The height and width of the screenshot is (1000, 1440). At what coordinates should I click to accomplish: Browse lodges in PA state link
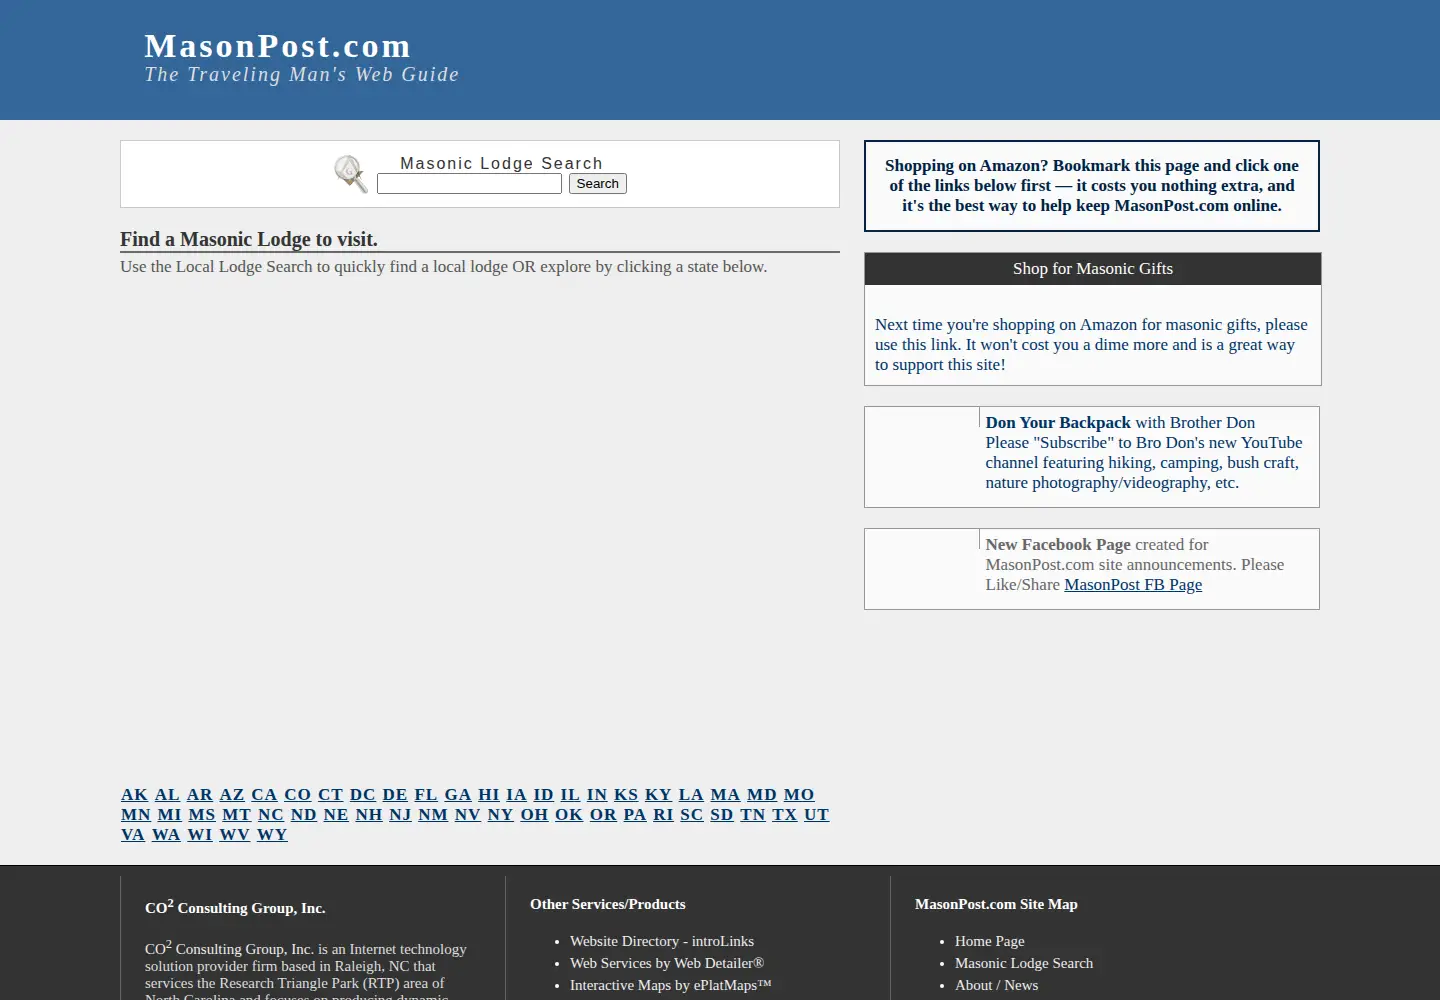635,815
